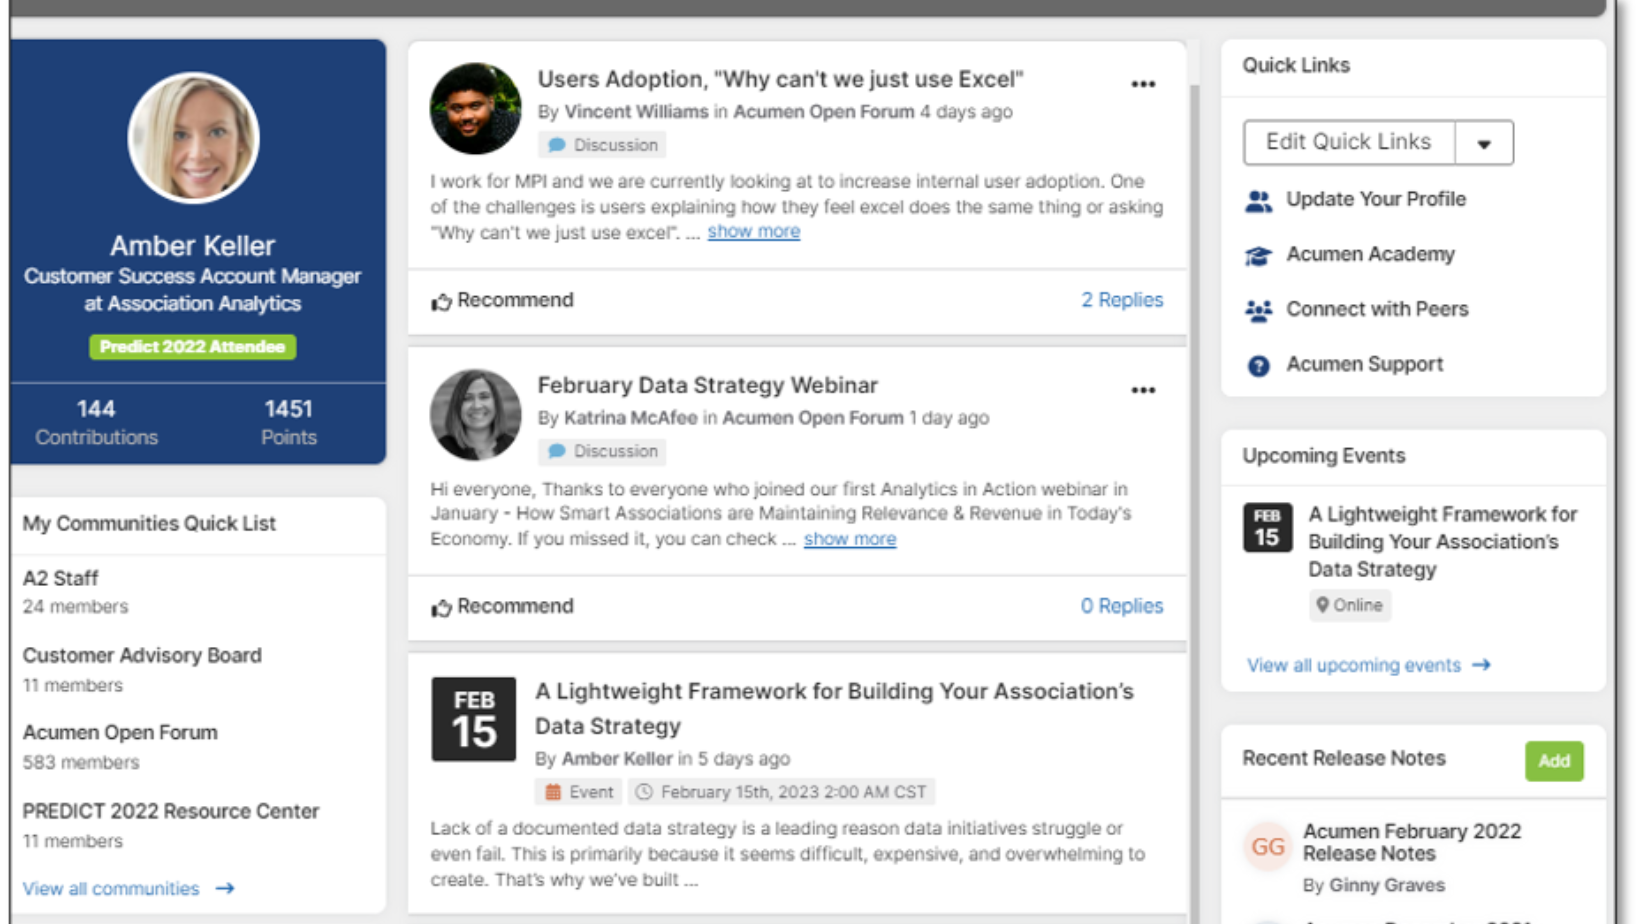
Task: View the 2 Replies on Users Adoption
Action: click(1121, 300)
